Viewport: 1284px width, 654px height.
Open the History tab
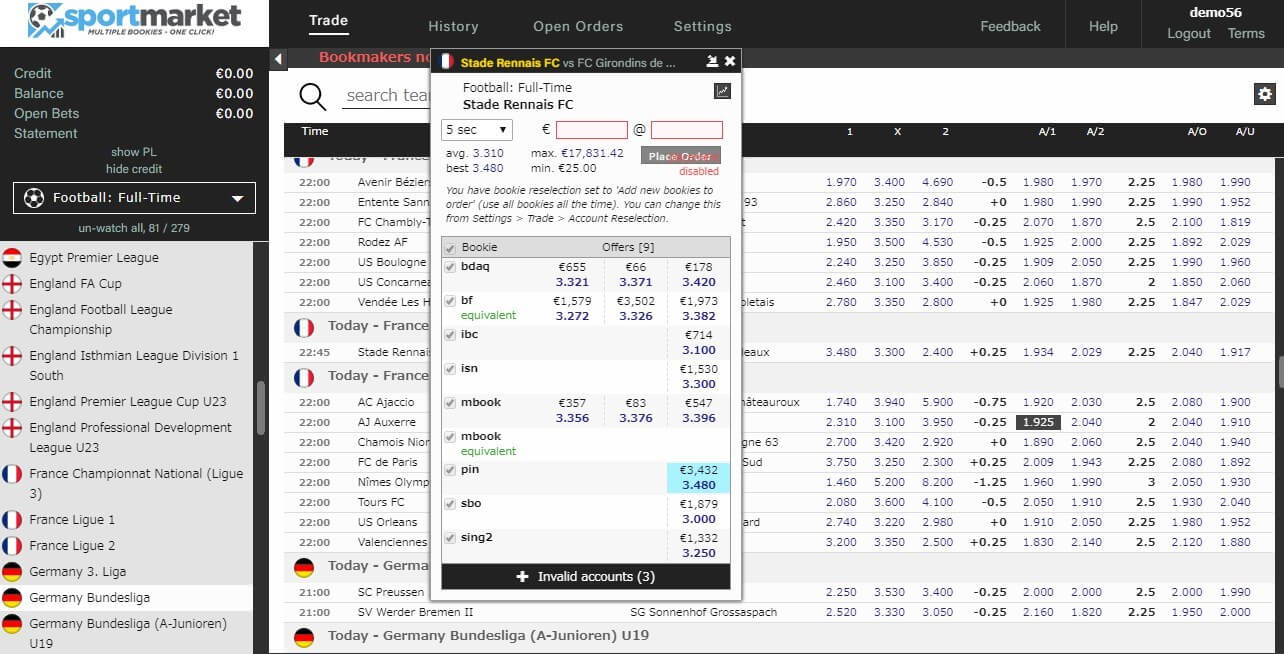(x=453, y=27)
